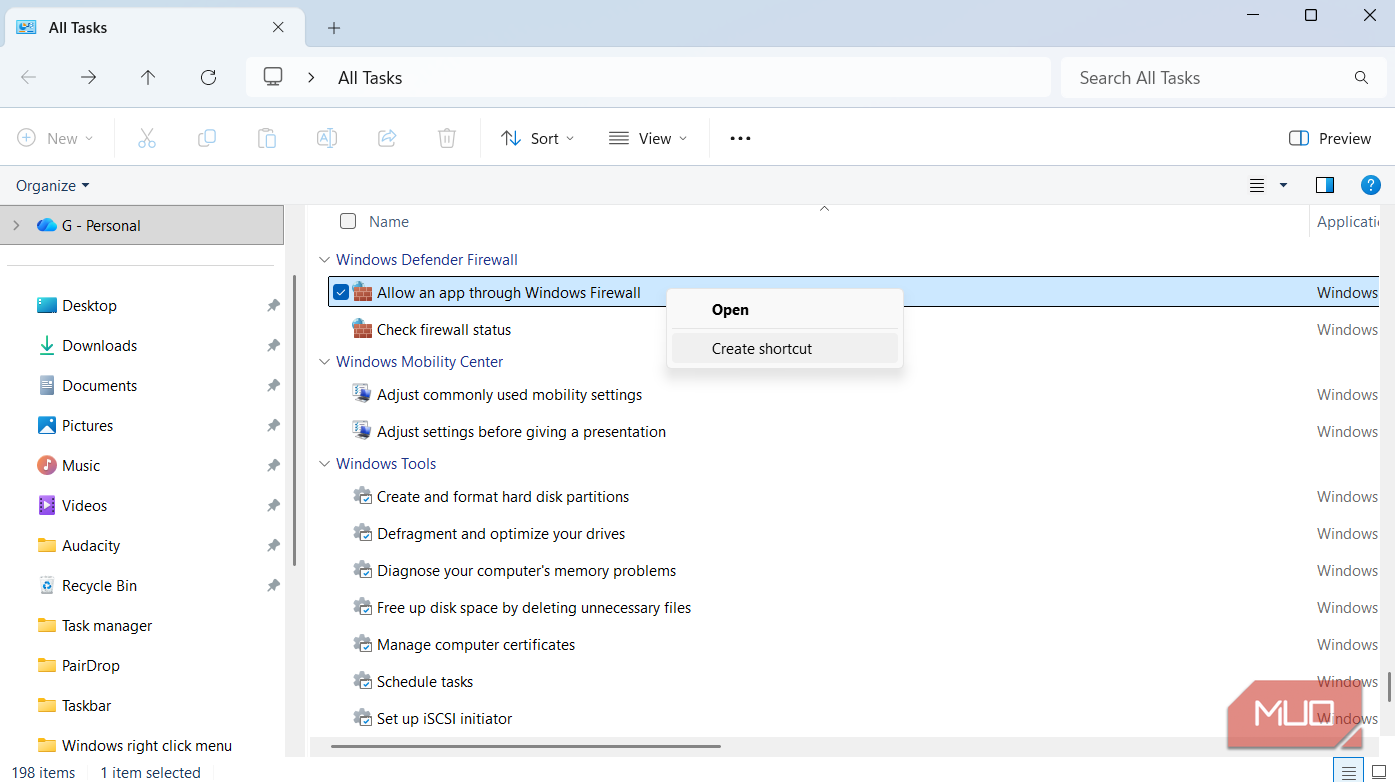The image size is (1395, 782).
Task: Click the Search All Tasks field
Action: click(1223, 77)
